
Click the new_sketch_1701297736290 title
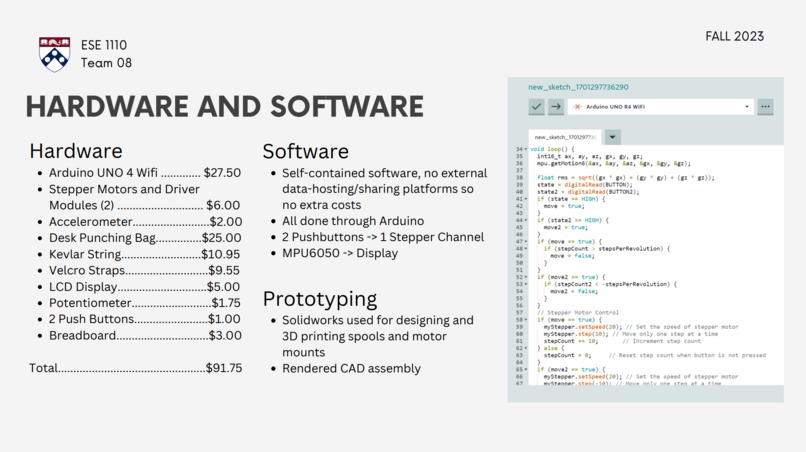(578, 87)
